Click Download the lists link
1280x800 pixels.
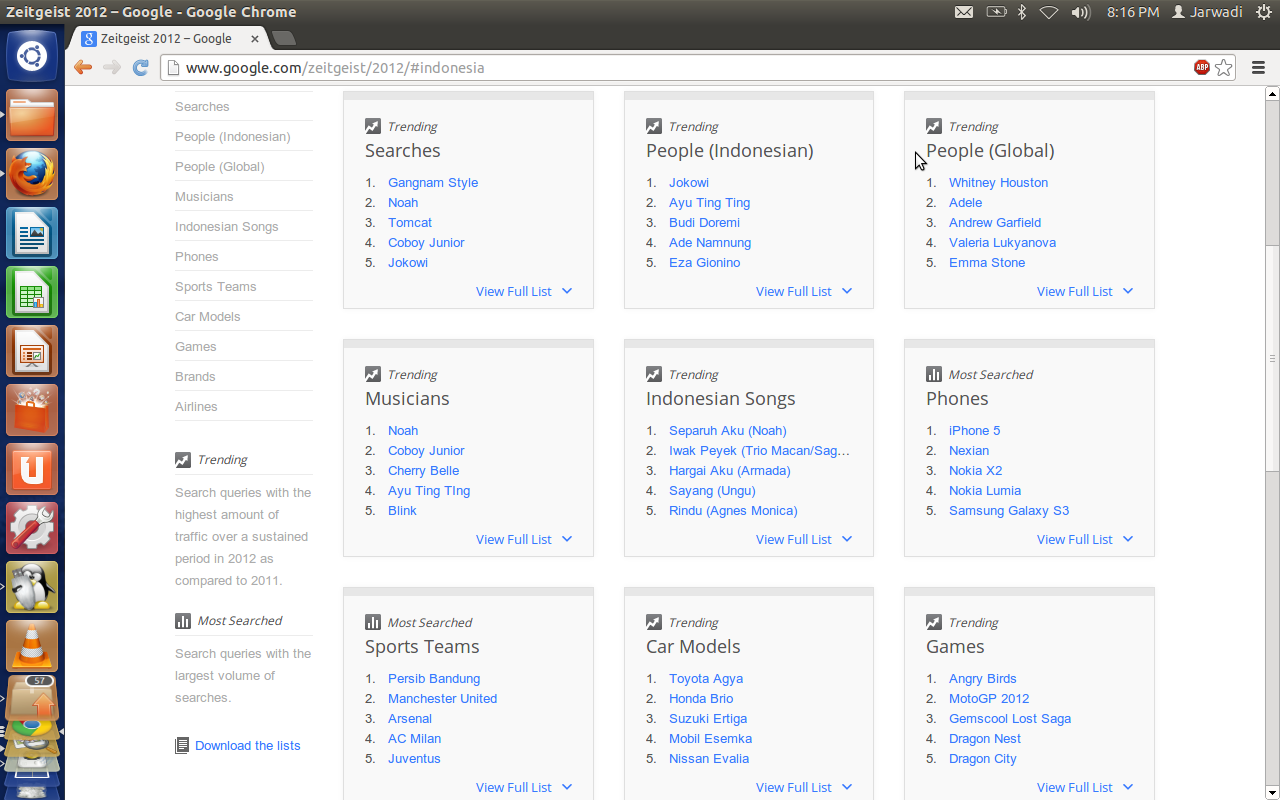coord(247,746)
